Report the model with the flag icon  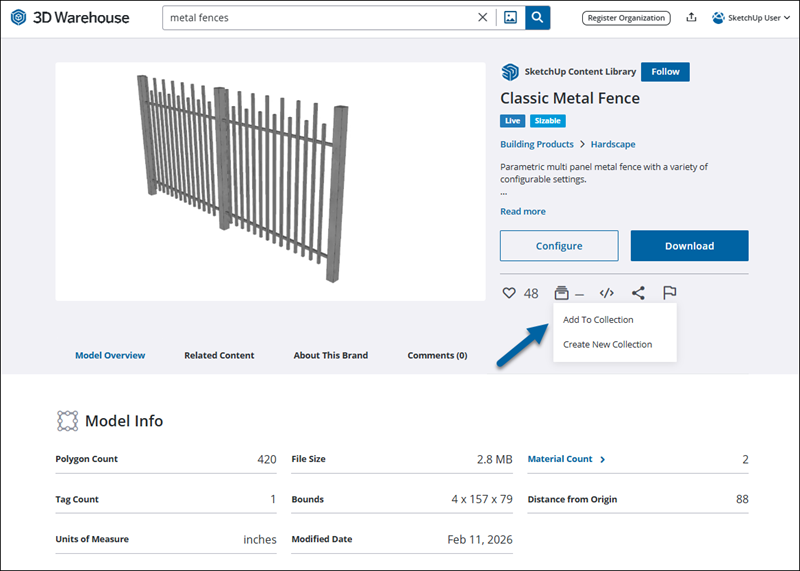click(x=669, y=293)
